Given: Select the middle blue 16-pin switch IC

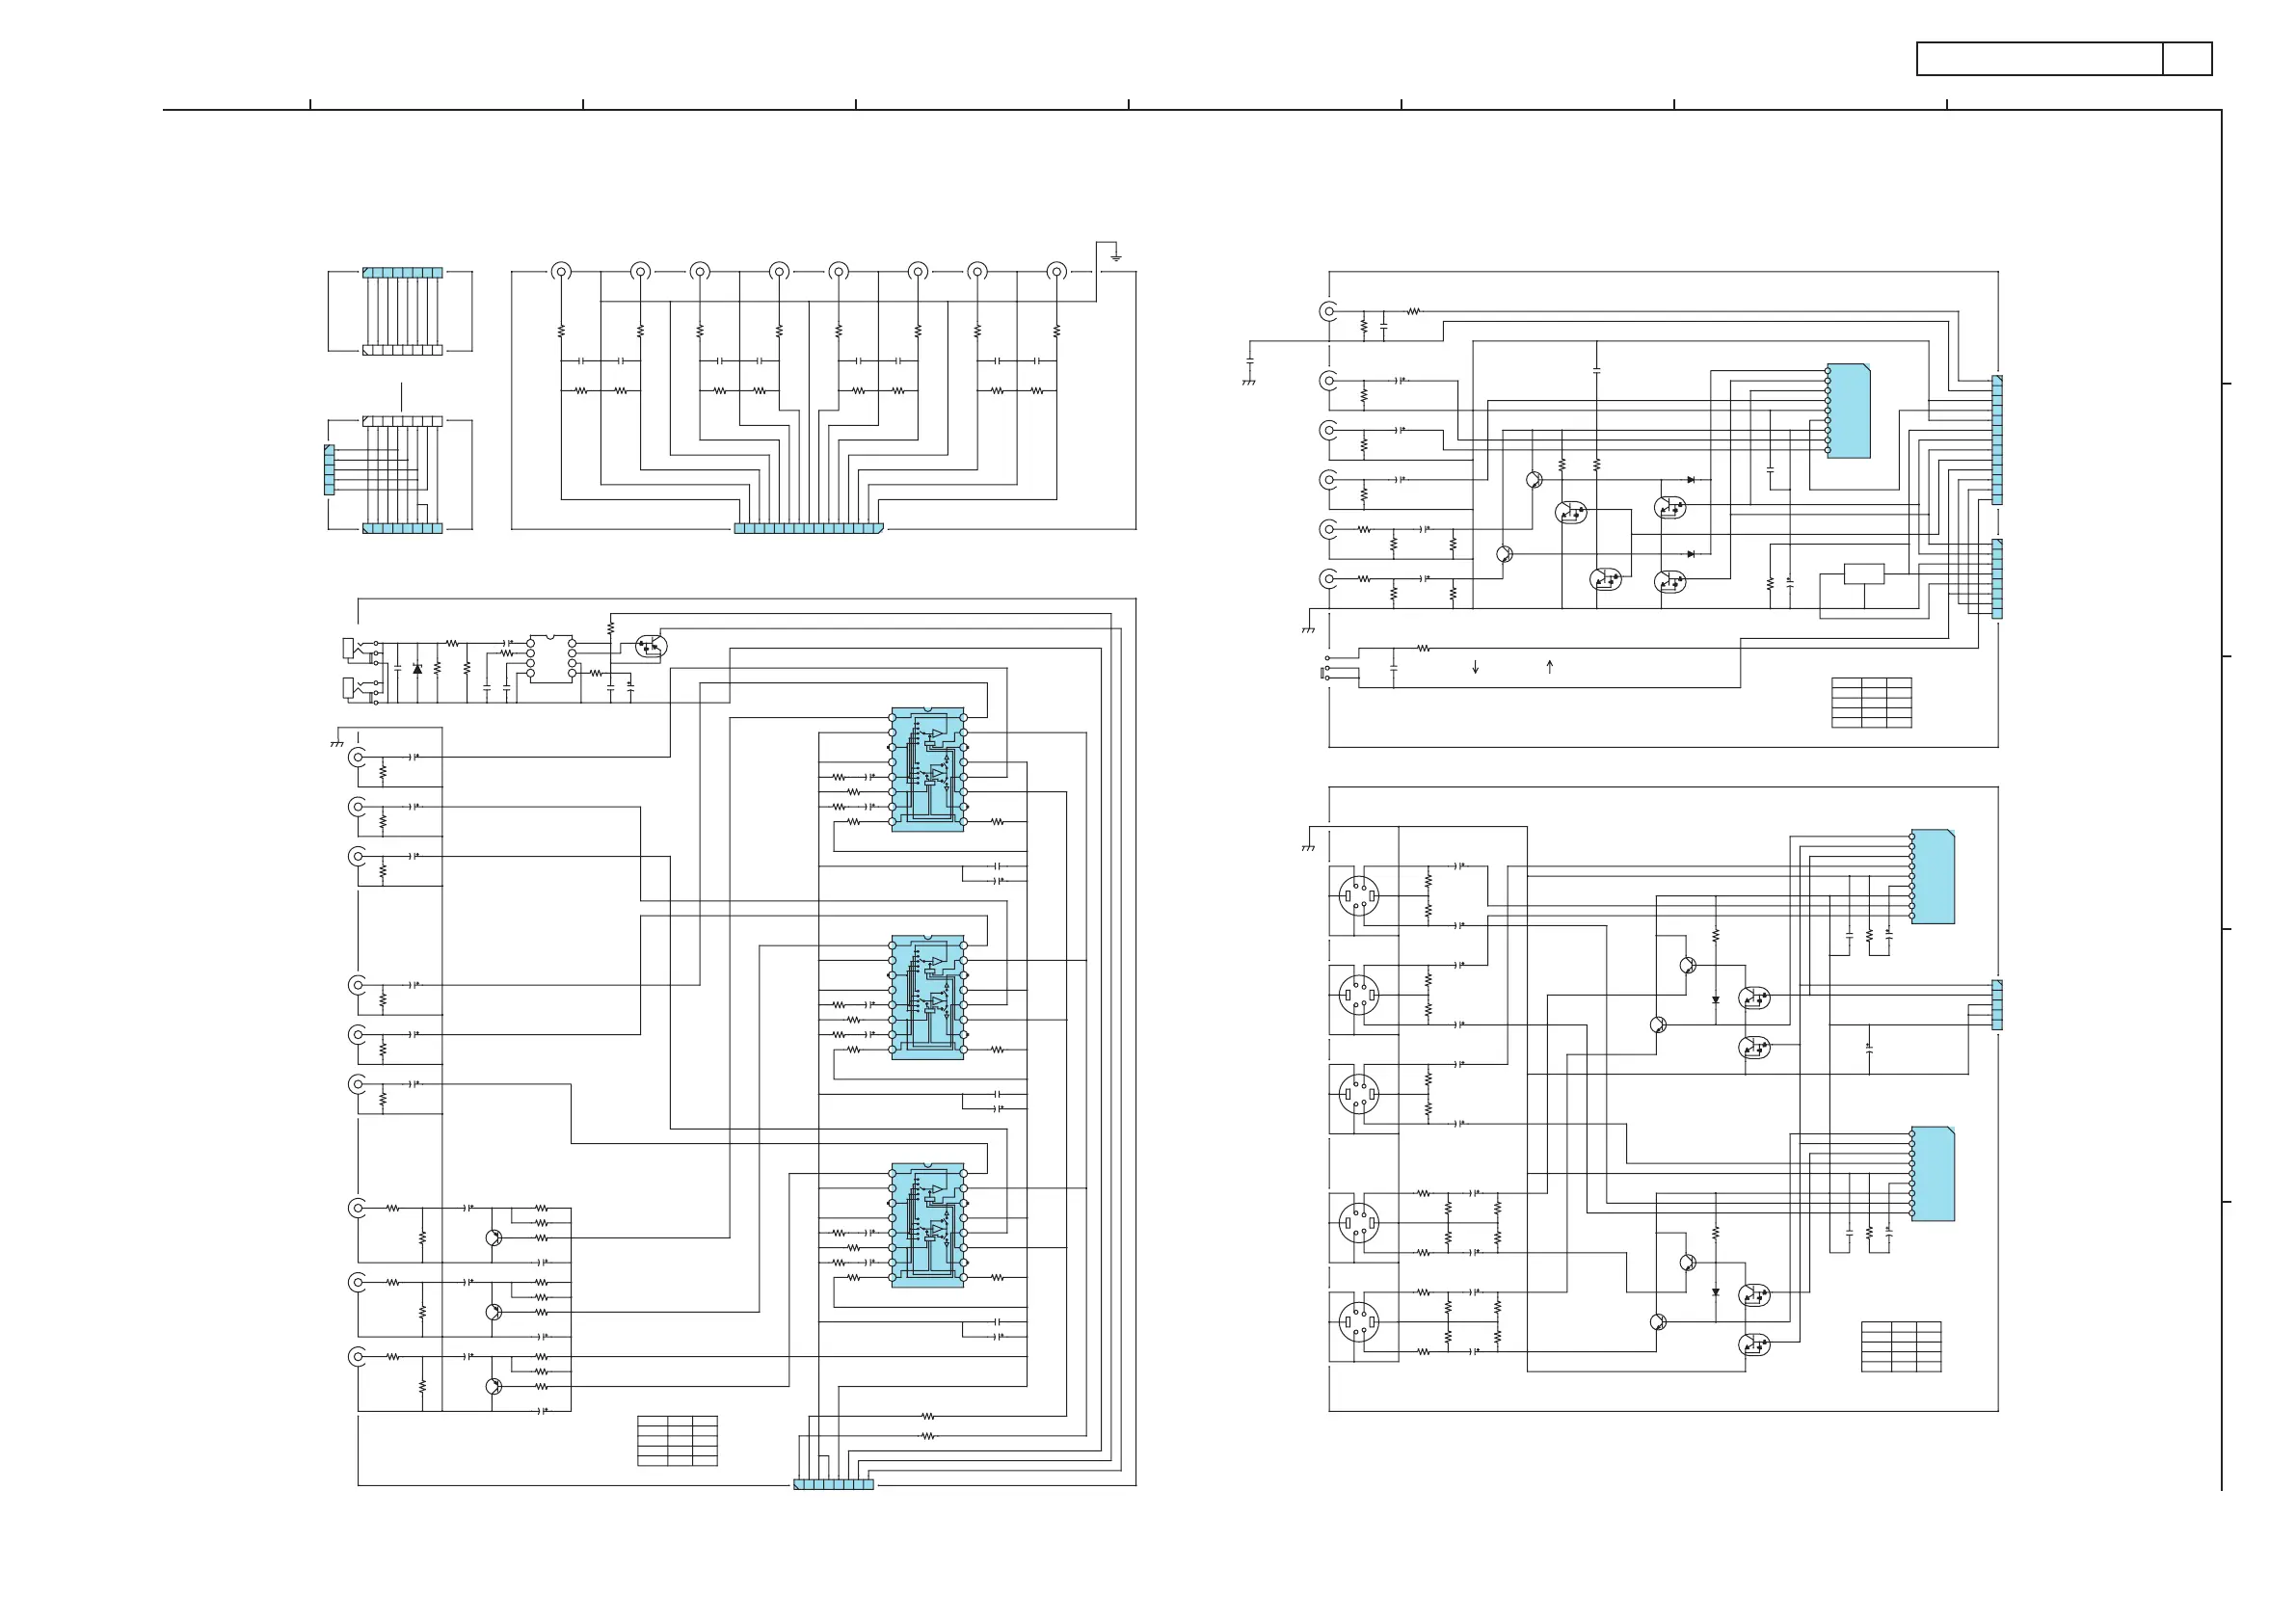Looking at the screenshot, I should [x=928, y=997].
